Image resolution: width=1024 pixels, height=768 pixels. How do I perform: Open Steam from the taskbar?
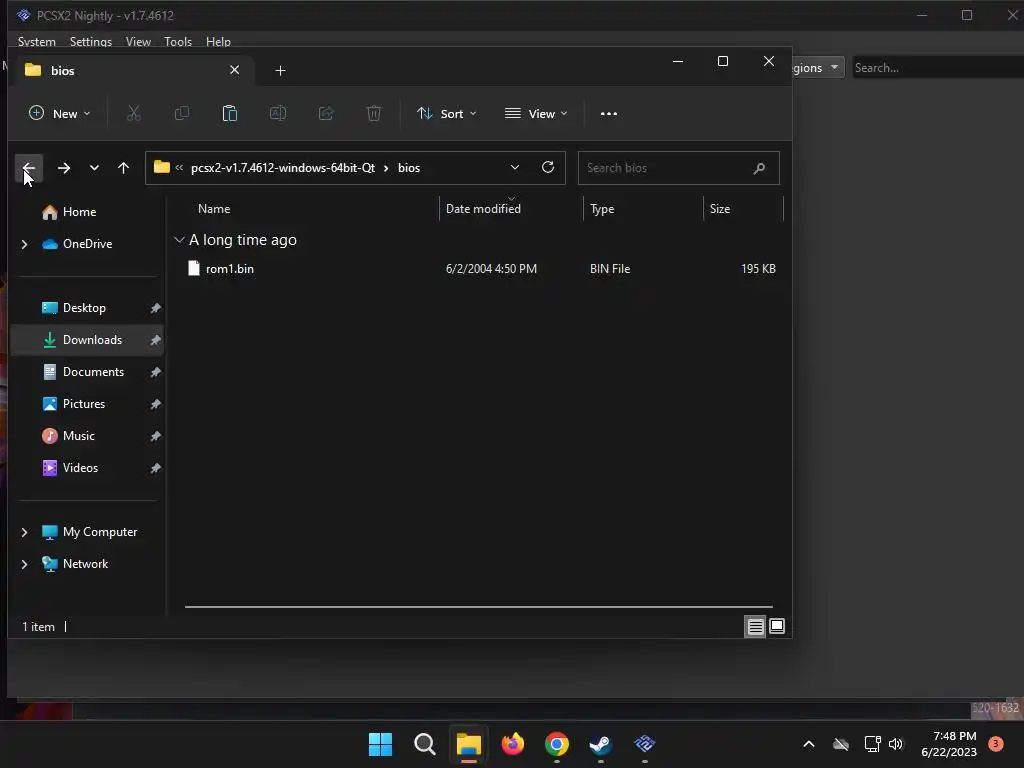(600, 744)
